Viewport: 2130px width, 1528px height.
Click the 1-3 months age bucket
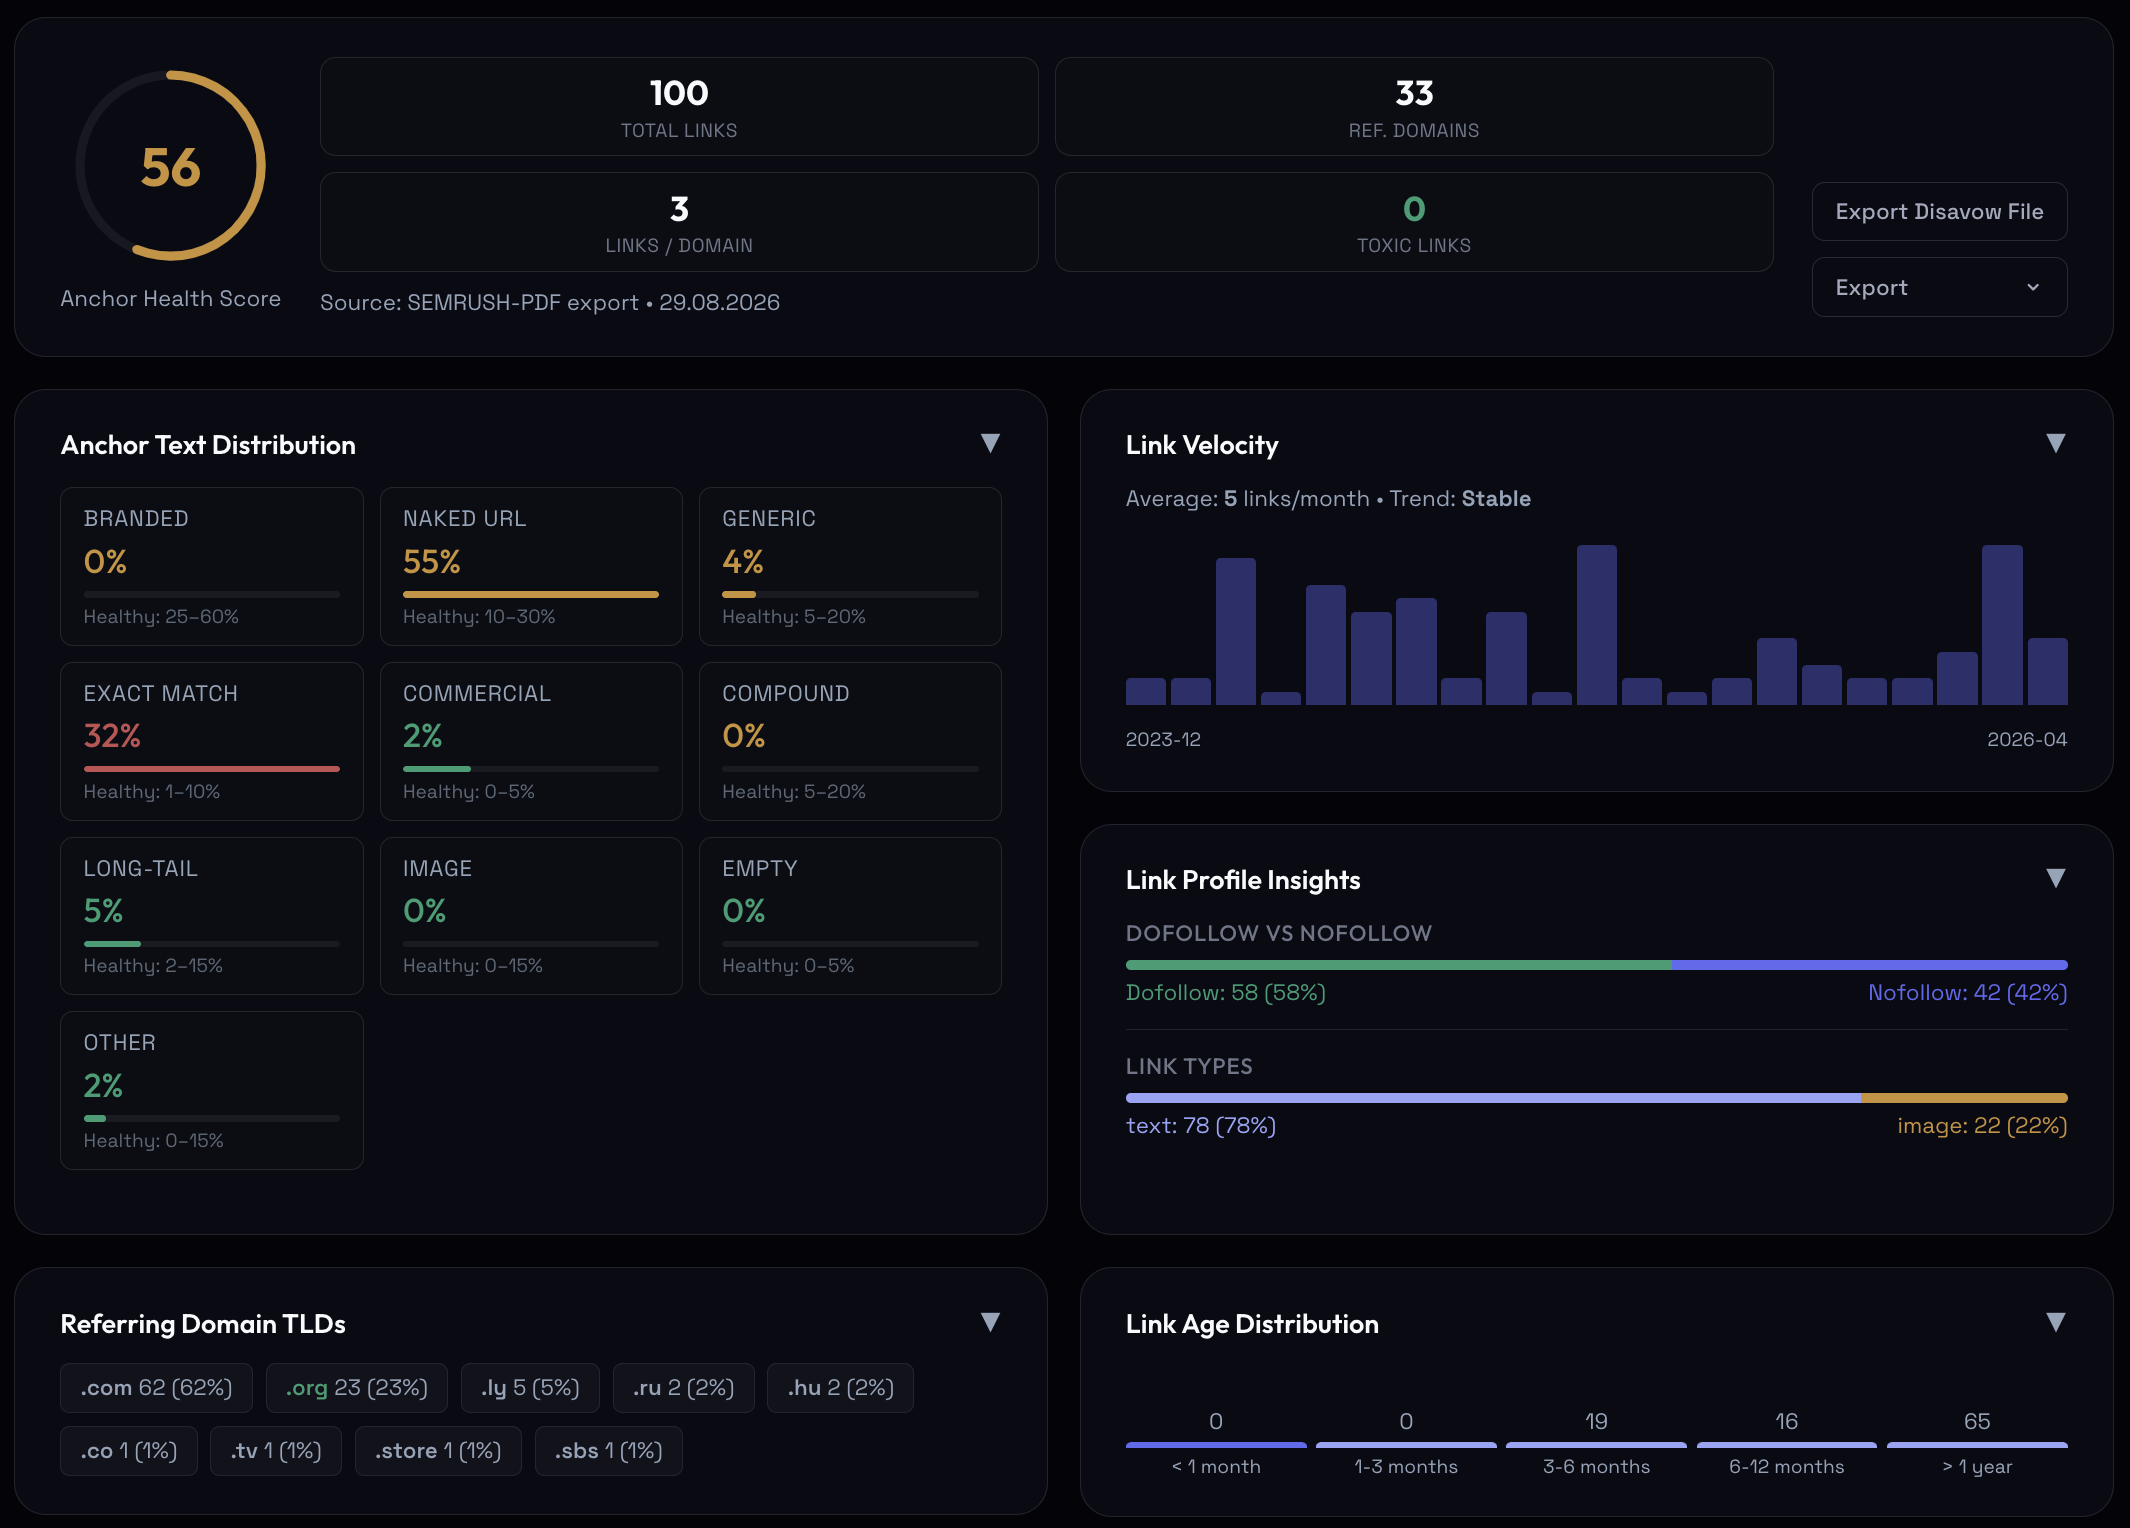coord(1406,1444)
